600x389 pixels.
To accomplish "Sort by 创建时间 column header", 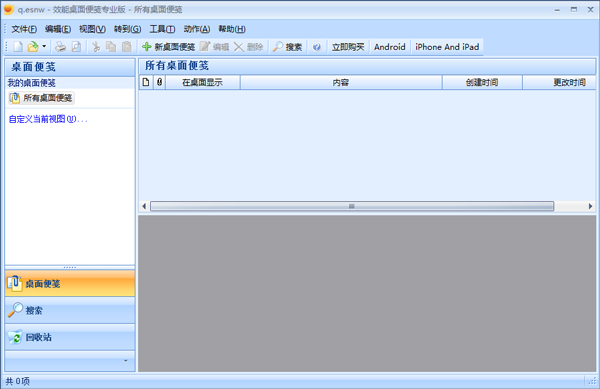I will click(x=482, y=82).
